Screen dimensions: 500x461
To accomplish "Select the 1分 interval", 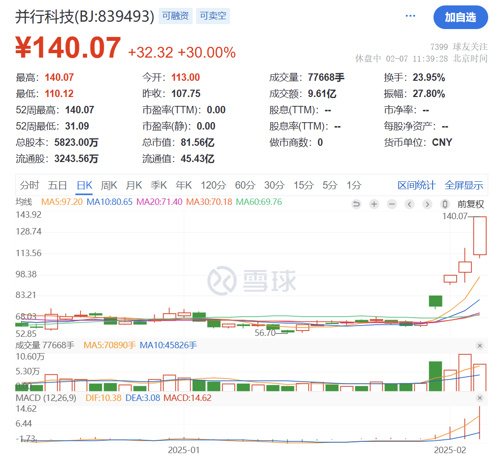I will pos(354,185).
